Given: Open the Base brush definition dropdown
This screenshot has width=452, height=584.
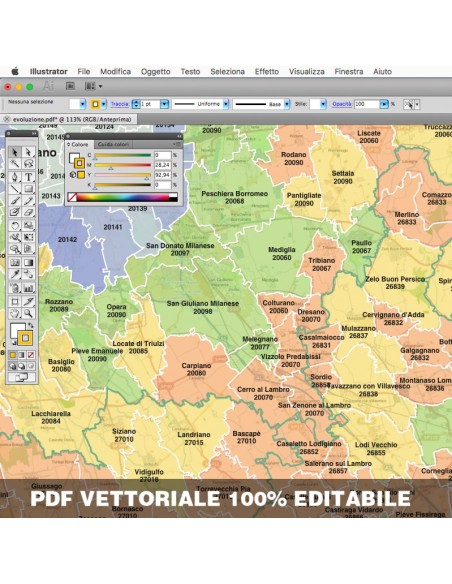Looking at the screenshot, I should [287, 104].
